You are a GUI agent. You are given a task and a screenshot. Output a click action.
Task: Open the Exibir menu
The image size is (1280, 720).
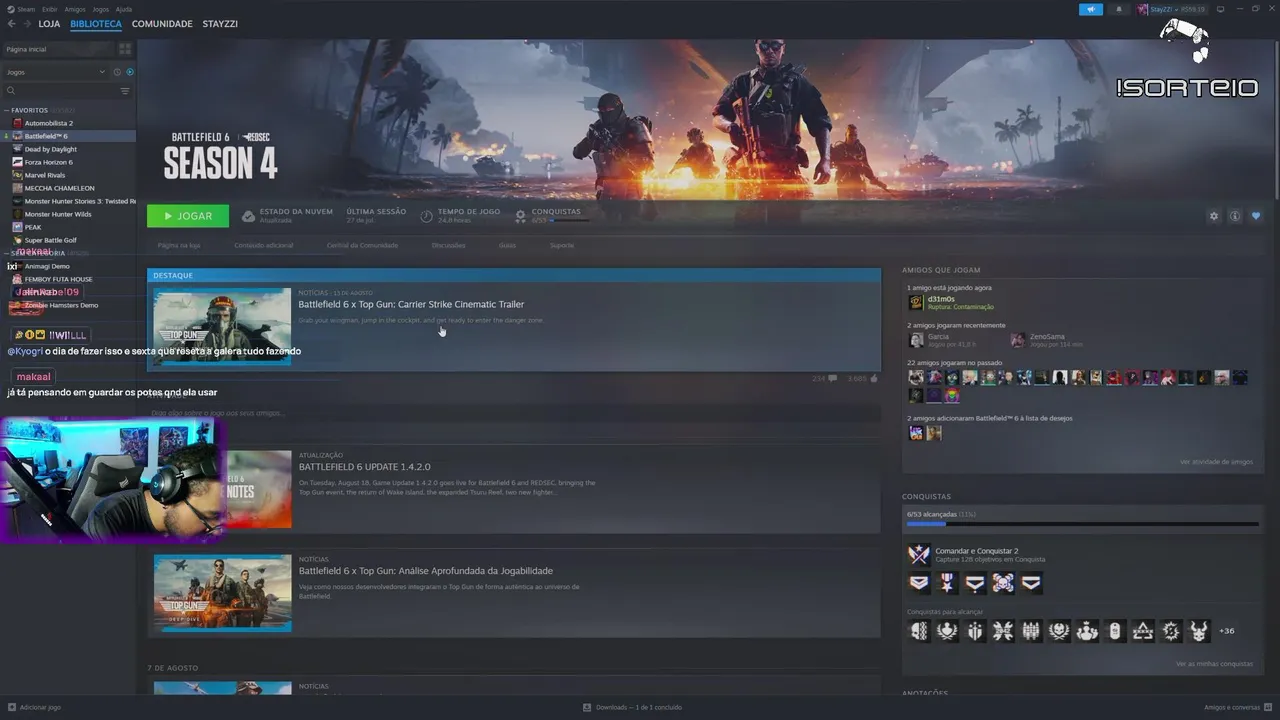50,9
